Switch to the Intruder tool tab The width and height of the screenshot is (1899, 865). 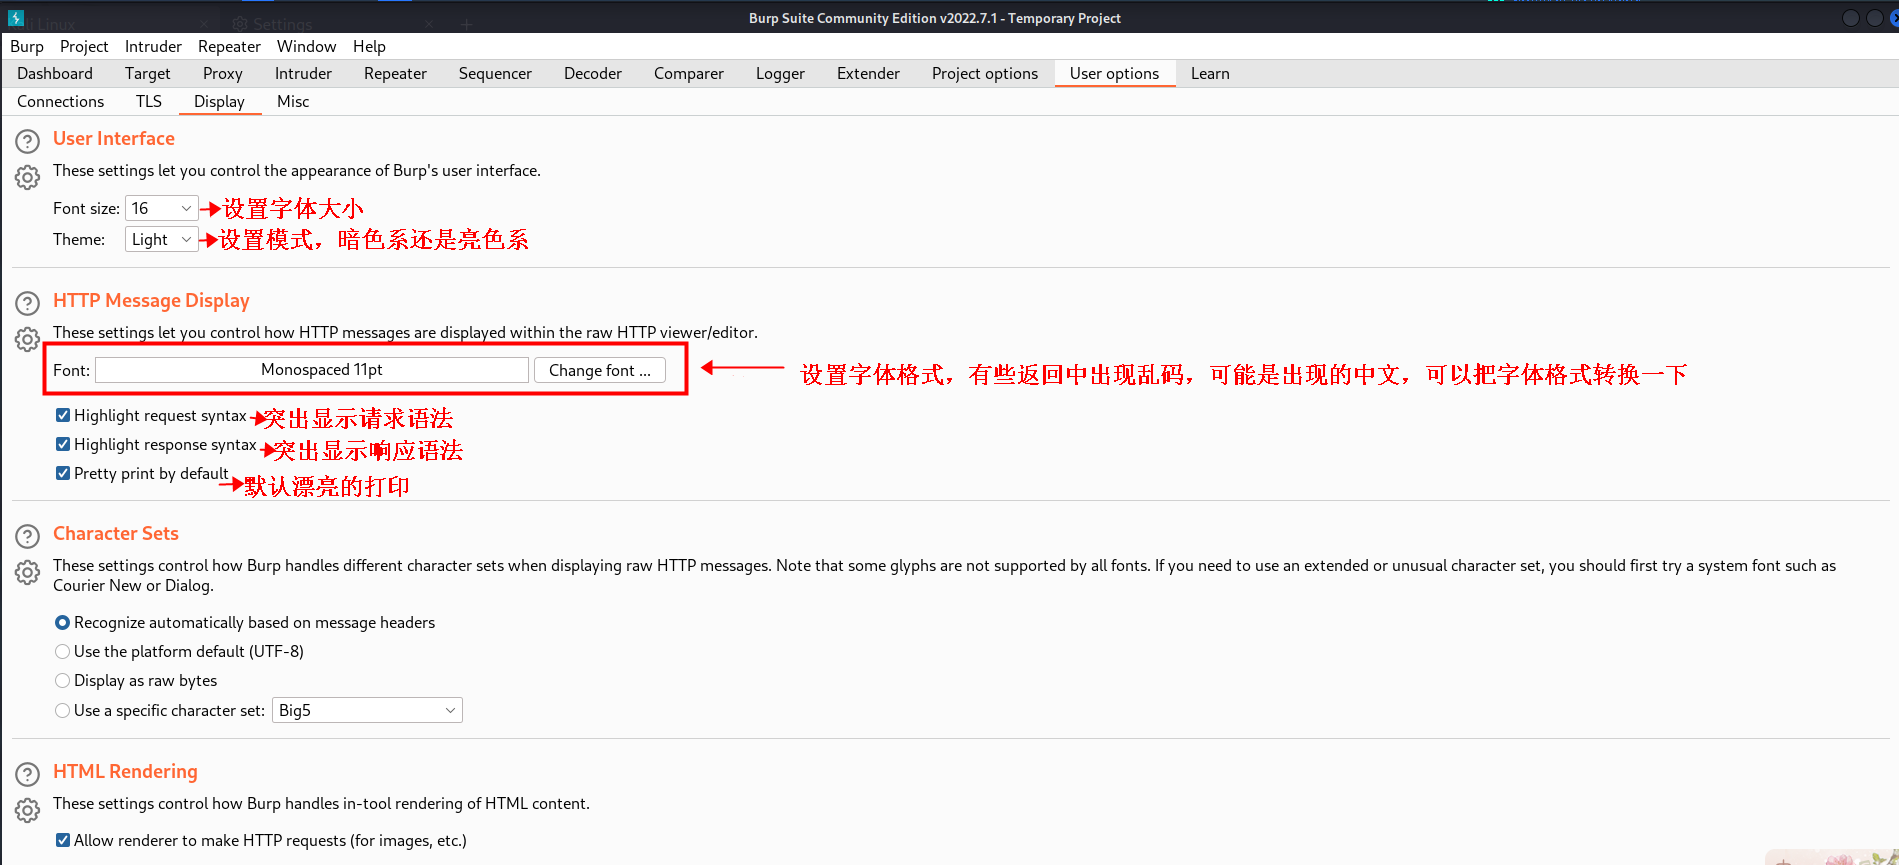(303, 73)
